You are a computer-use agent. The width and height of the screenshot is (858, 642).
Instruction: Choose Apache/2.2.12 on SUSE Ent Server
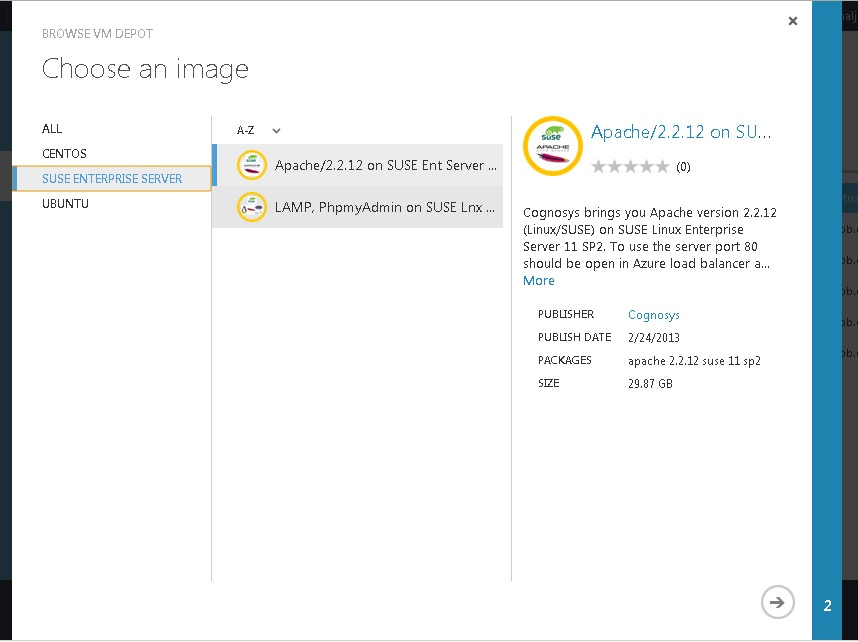357,165
